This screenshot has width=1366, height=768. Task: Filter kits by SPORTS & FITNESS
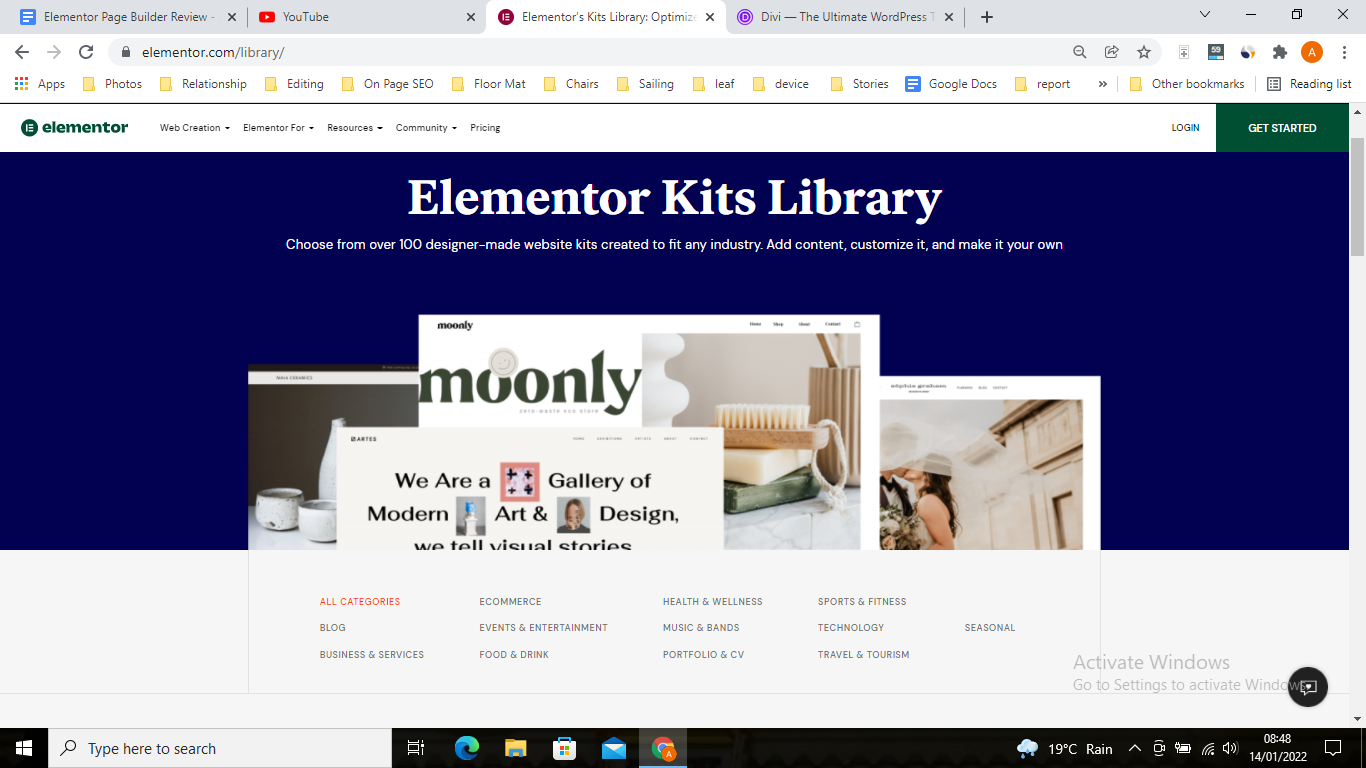[x=862, y=602]
